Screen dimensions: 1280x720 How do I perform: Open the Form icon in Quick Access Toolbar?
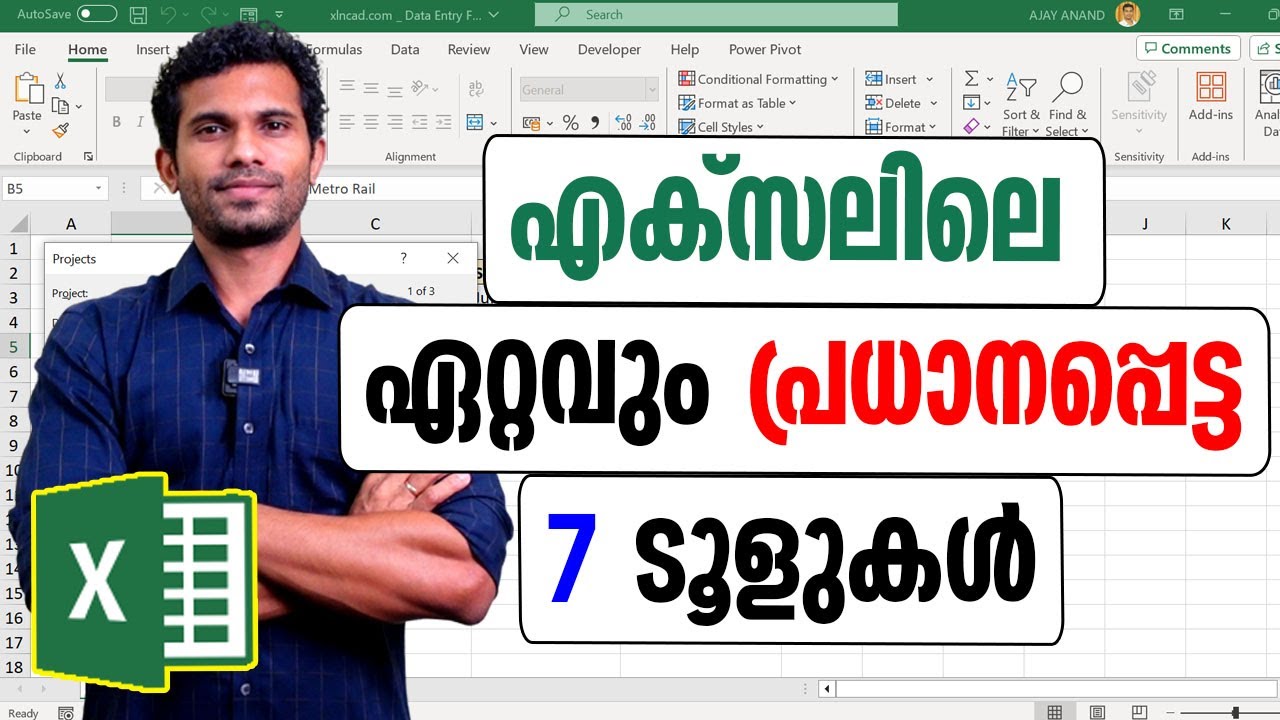coord(248,15)
